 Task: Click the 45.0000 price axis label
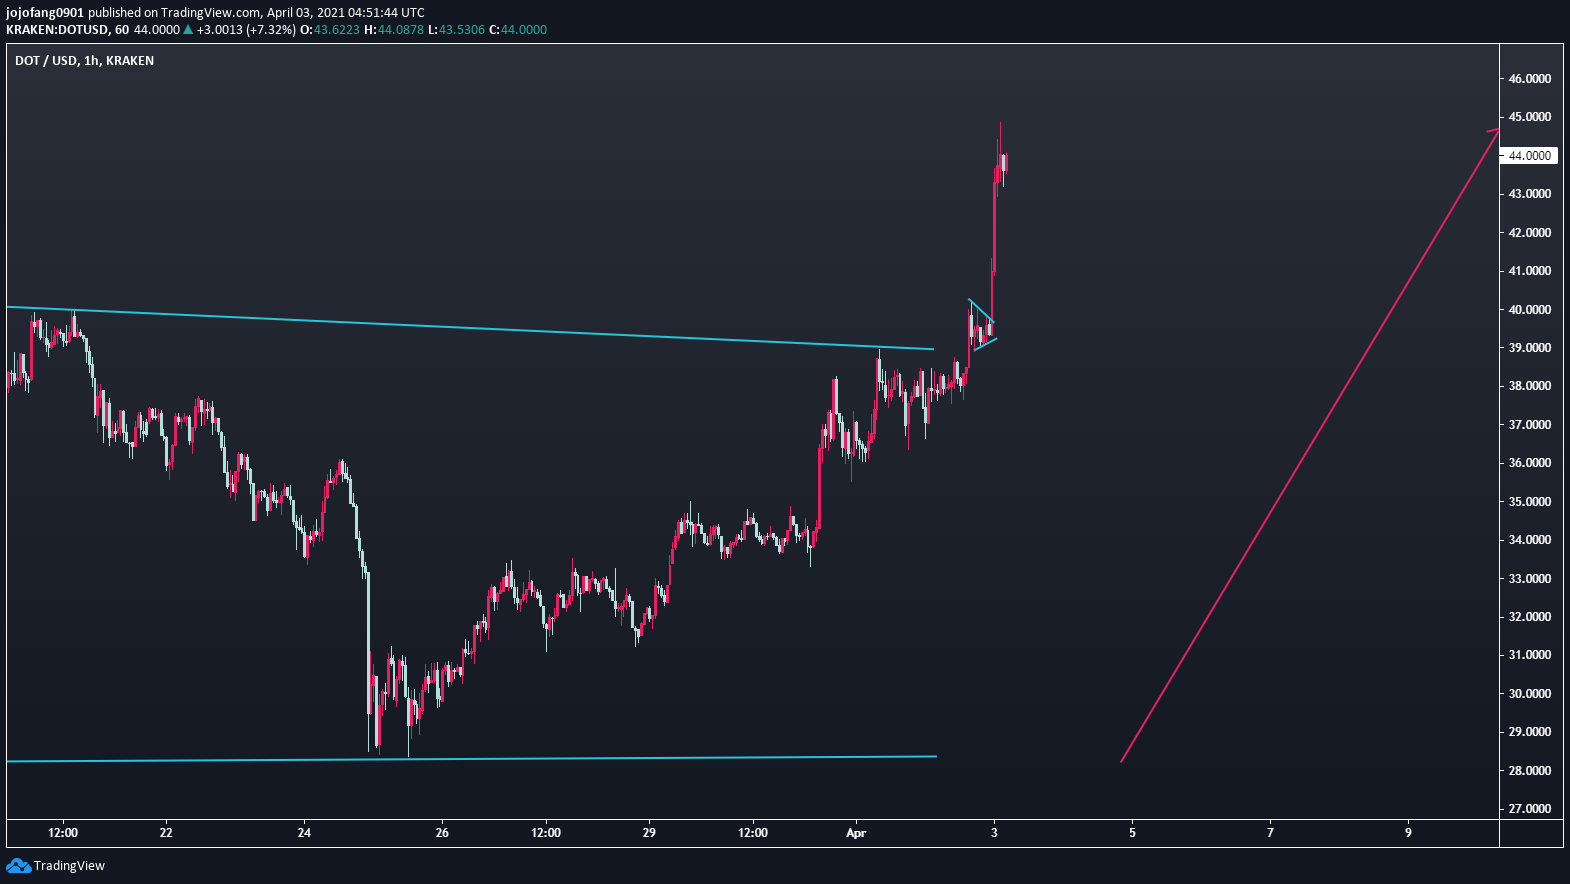click(1530, 117)
